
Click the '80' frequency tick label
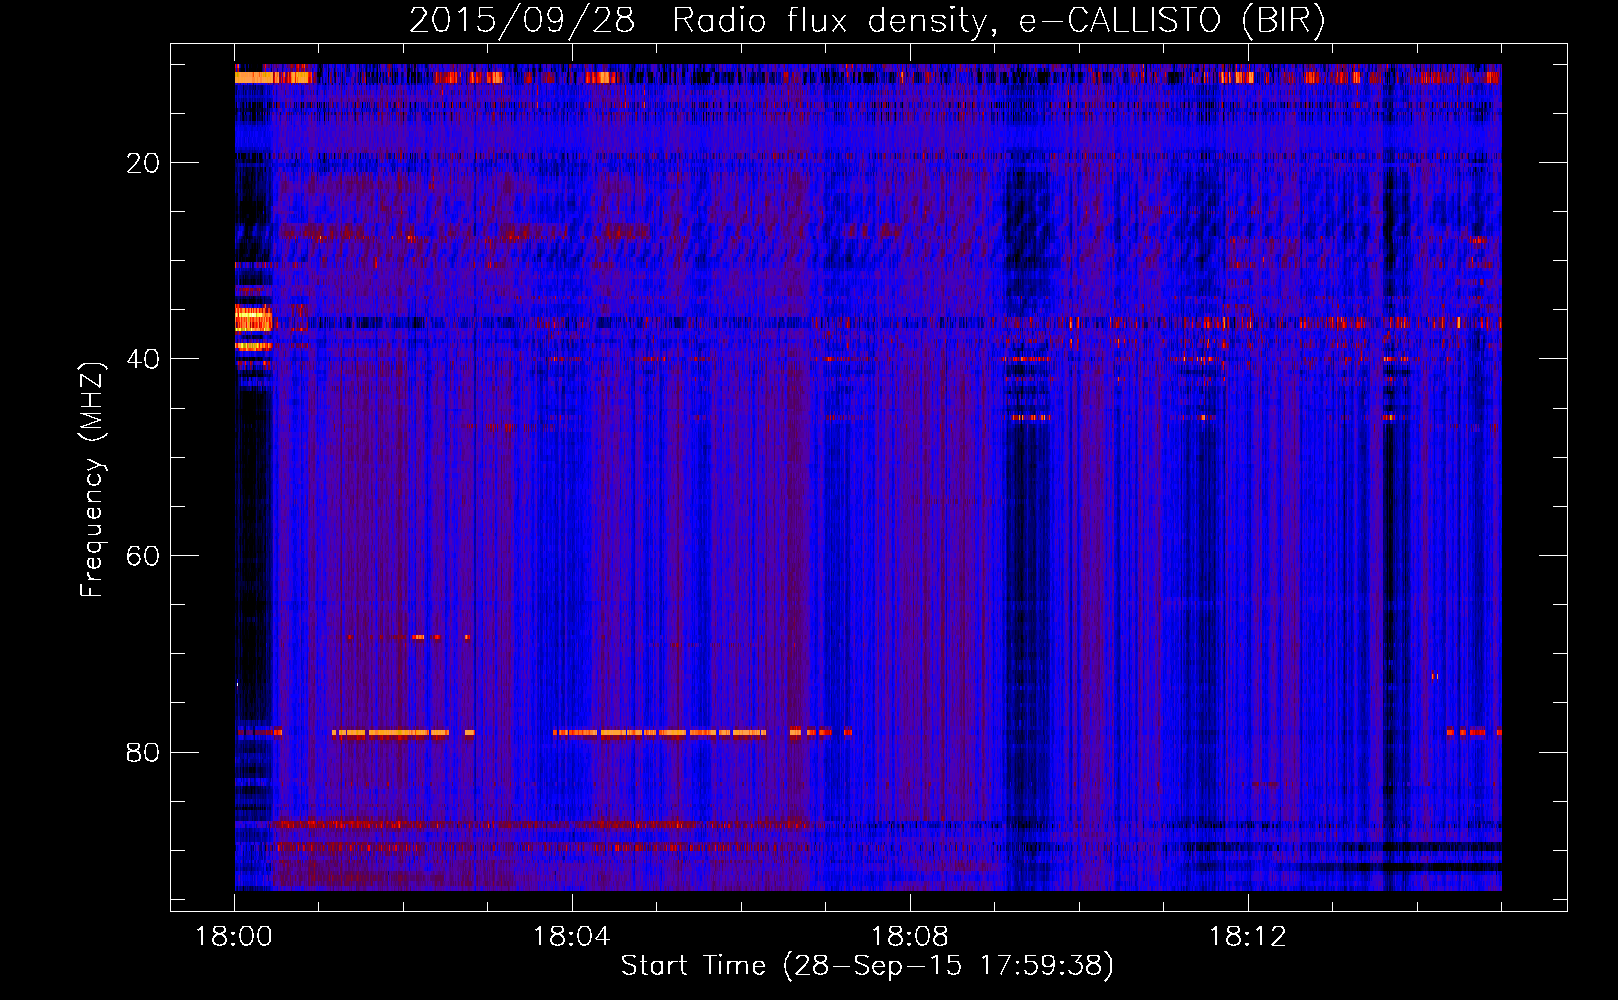[143, 752]
